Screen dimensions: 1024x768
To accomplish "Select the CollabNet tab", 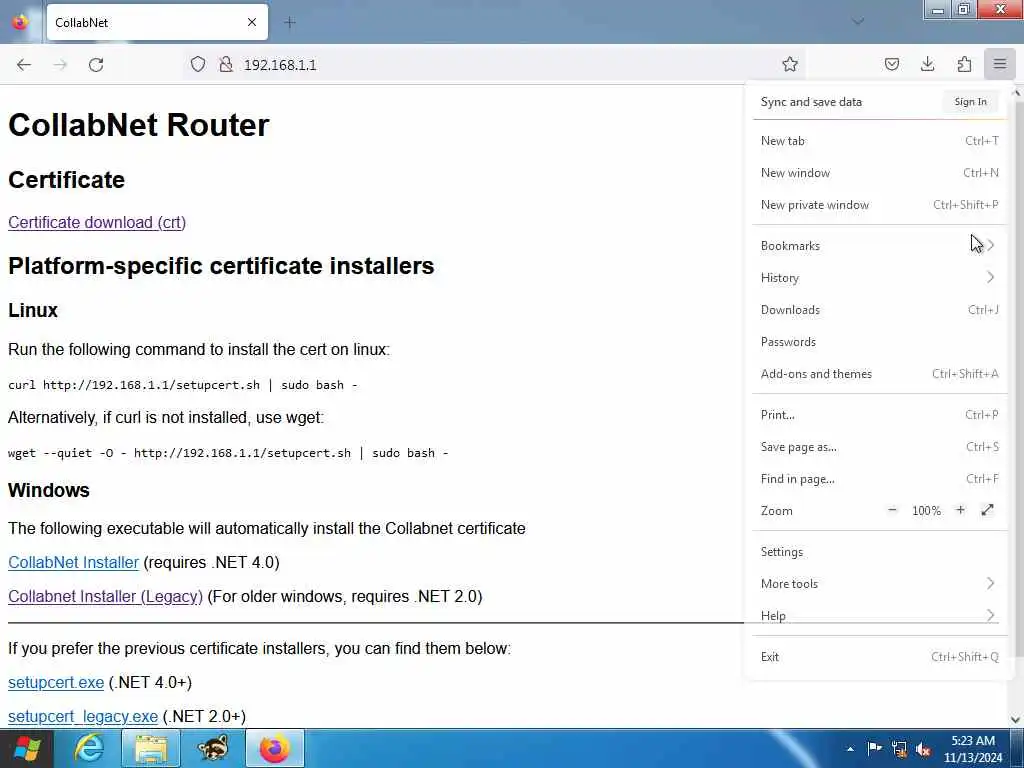I will (157, 22).
